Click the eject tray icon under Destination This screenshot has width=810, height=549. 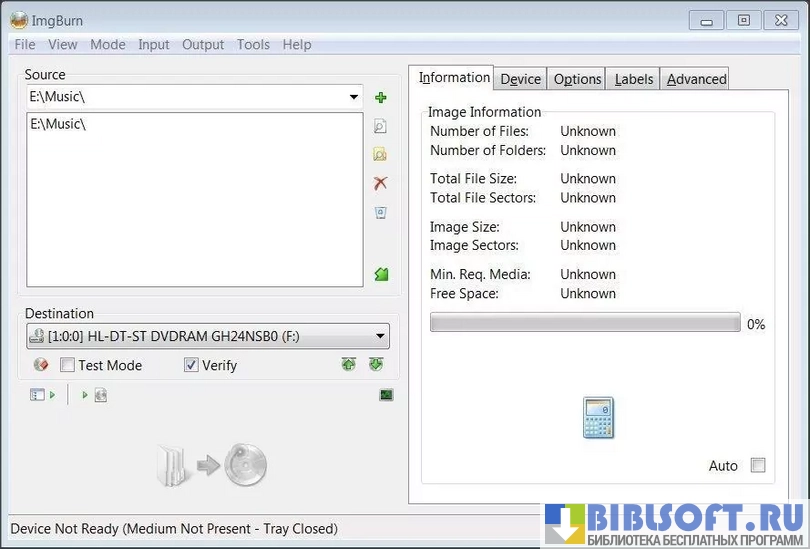(x=348, y=365)
